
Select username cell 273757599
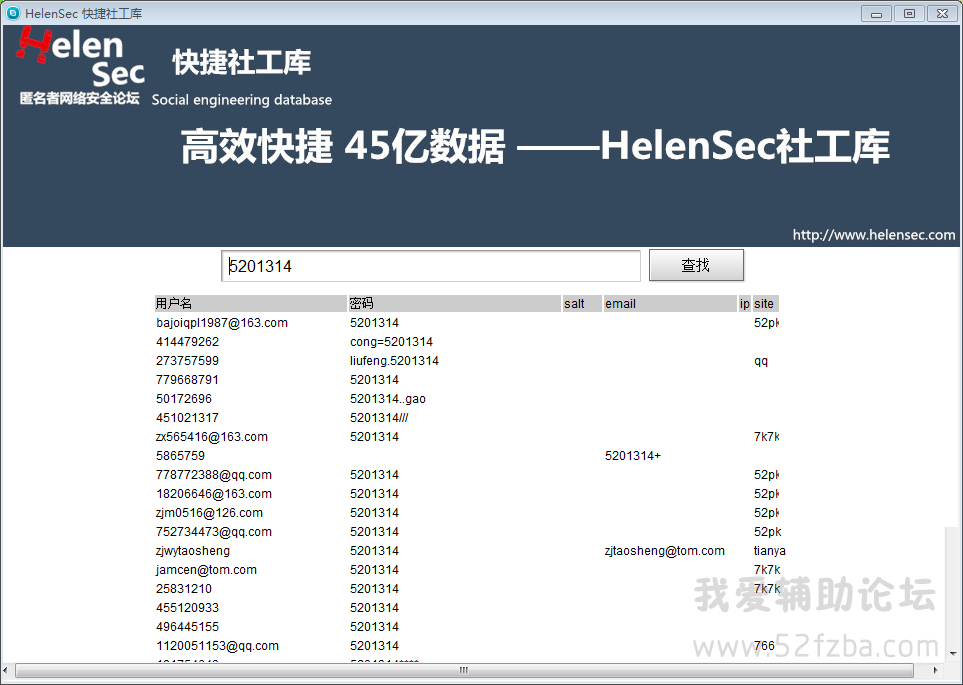pyautogui.click(x=187, y=361)
